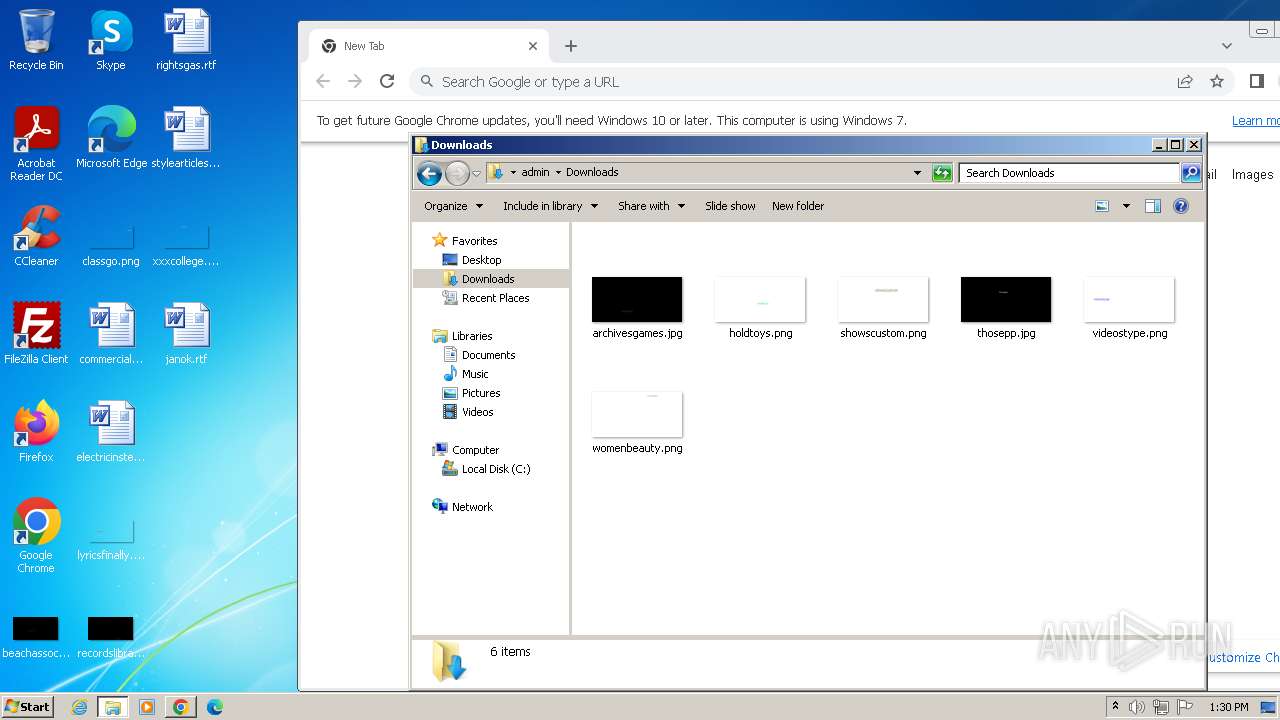Open Windows Media Player from taskbar
This screenshot has width=1280, height=720.
[x=147, y=707]
